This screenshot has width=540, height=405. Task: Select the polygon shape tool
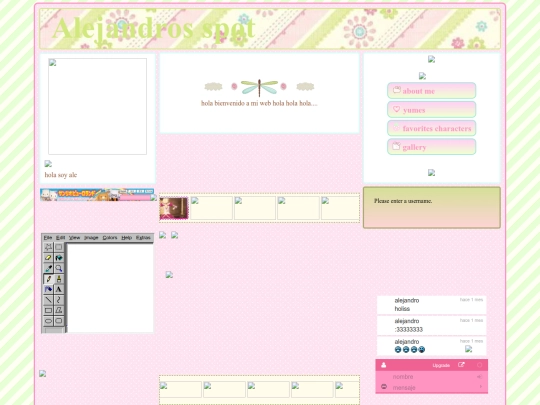59,310
